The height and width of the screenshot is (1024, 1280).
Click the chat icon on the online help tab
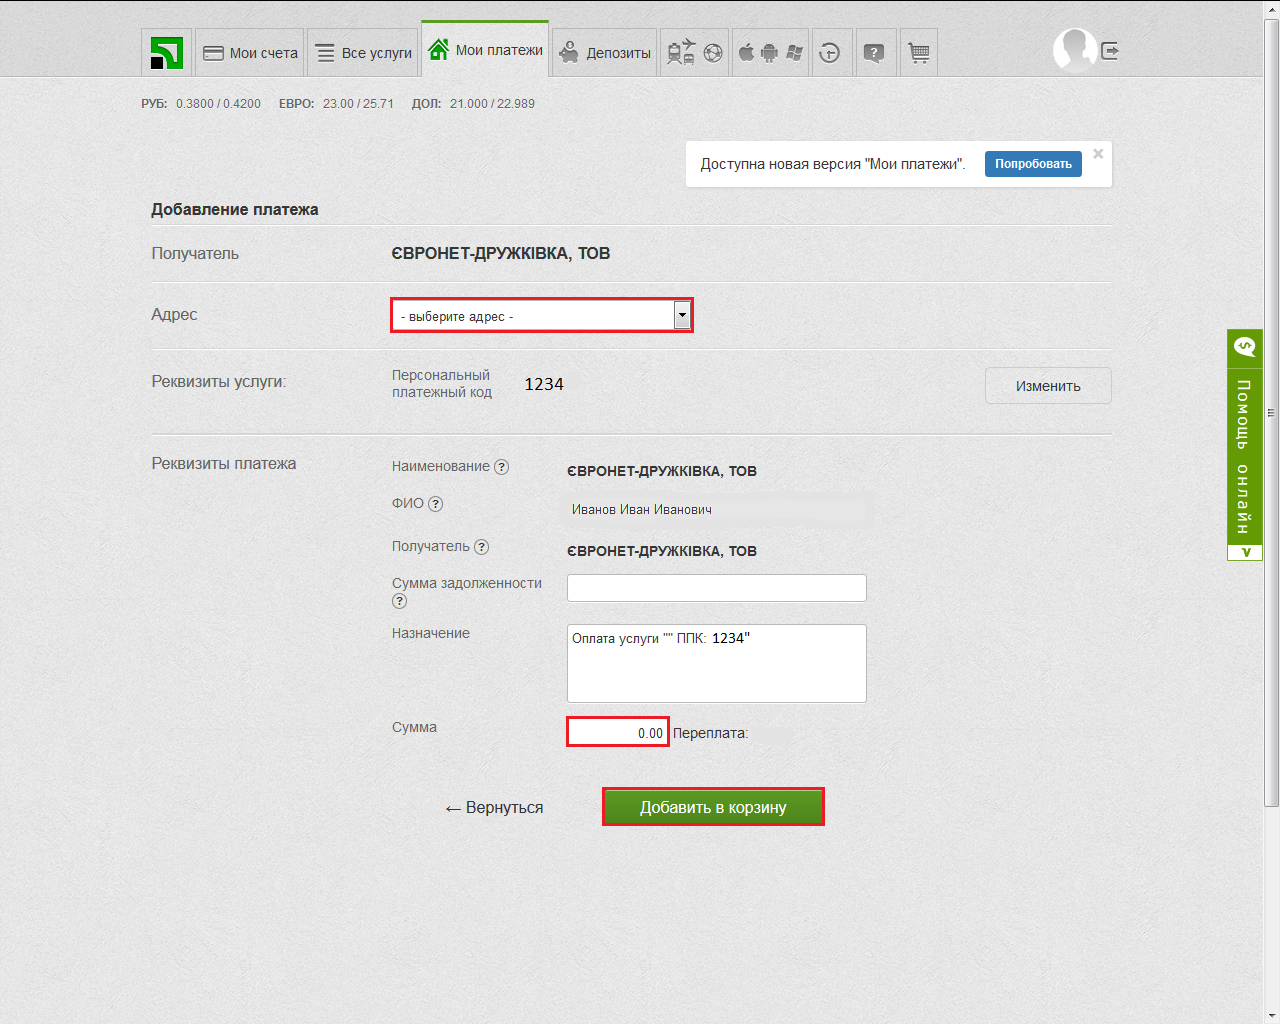1245,347
